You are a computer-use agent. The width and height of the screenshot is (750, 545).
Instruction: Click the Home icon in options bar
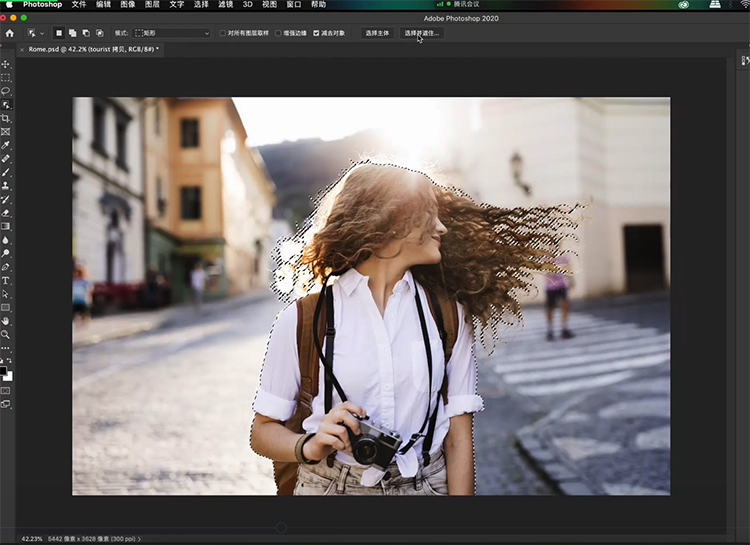coord(9,33)
